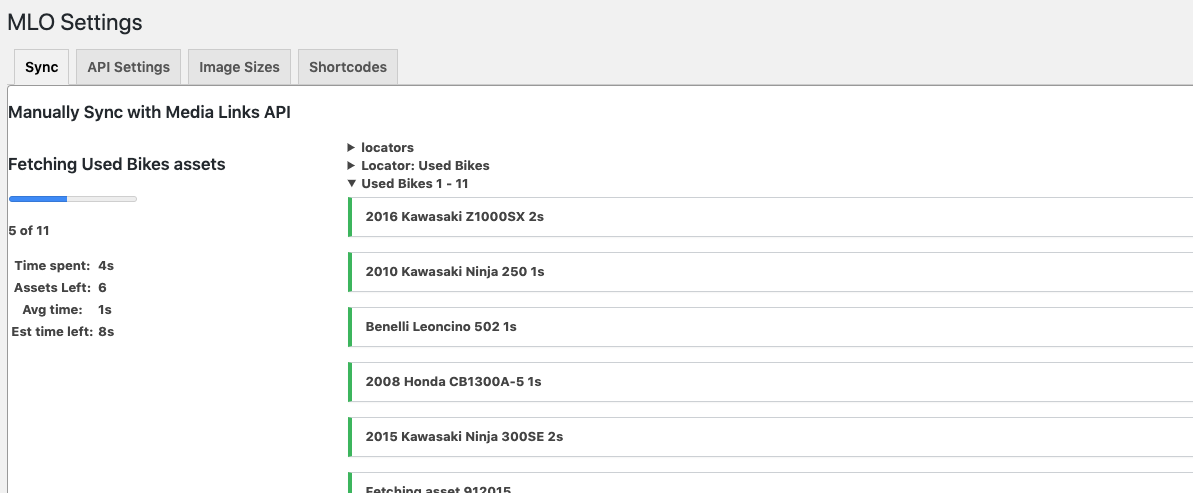Switch to the Sync tab
This screenshot has height=493, width=1193.
click(x=42, y=67)
